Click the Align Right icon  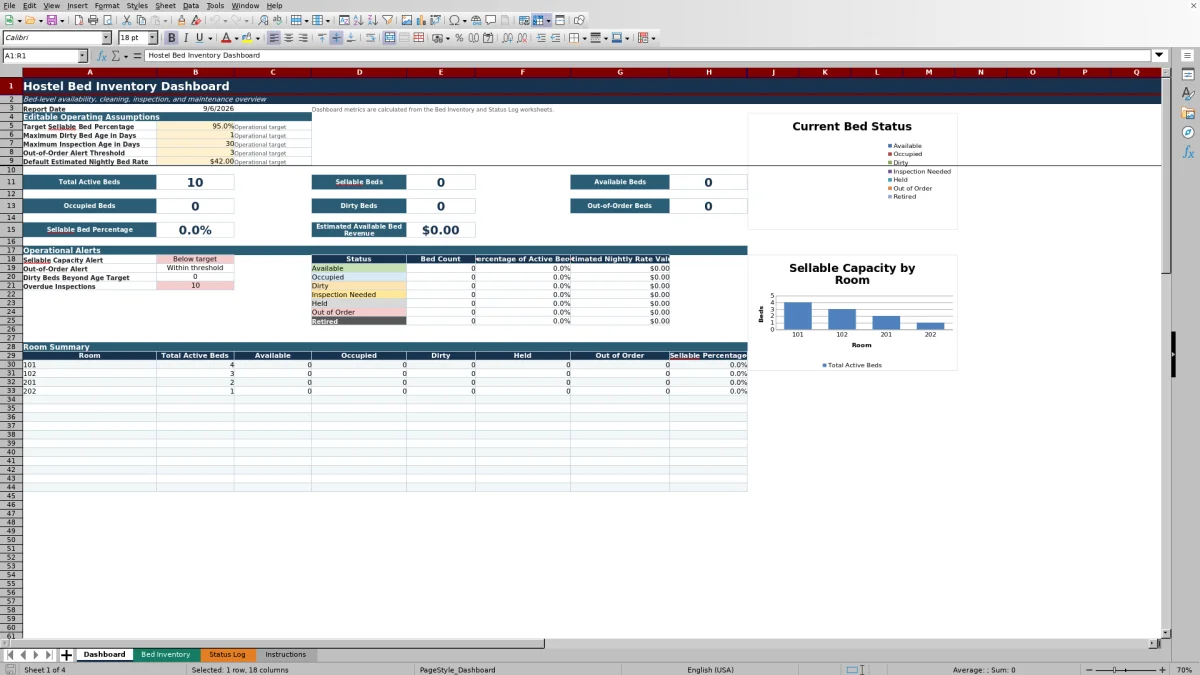[x=303, y=38]
